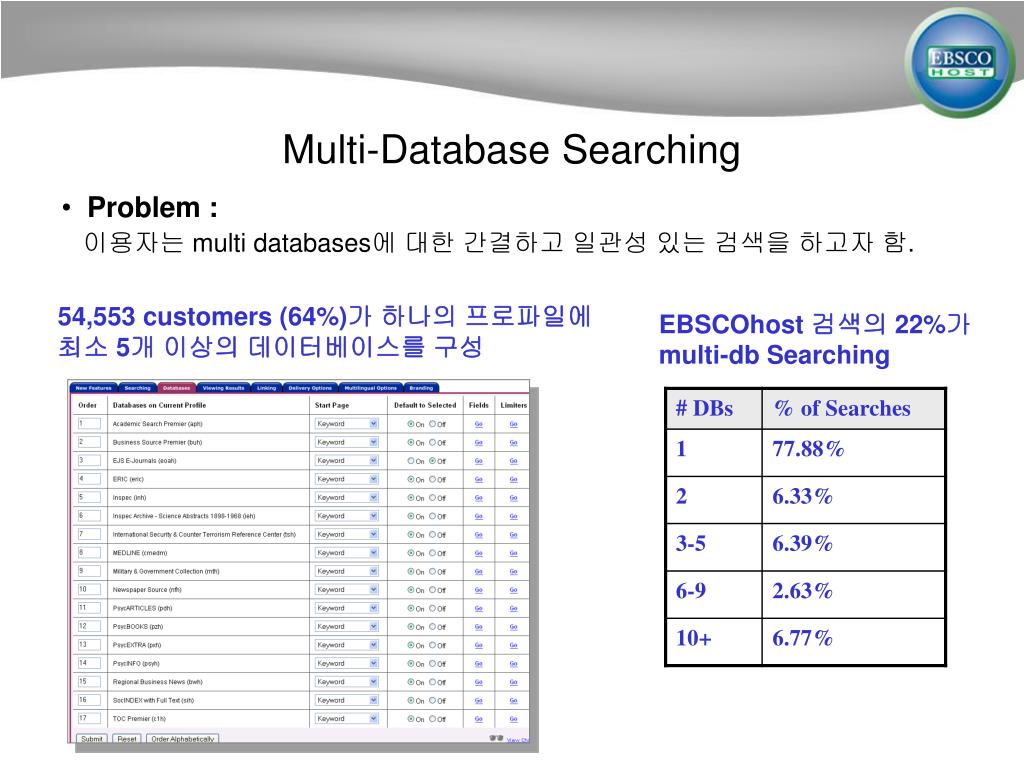Set Newspaper Source default to Off
The height and width of the screenshot is (768, 1024).
pos(432,590)
